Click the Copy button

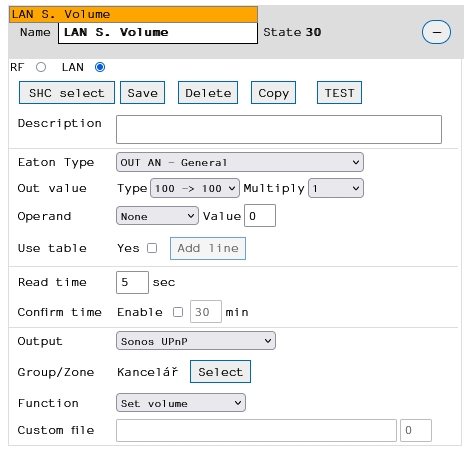(x=273, y=93)
